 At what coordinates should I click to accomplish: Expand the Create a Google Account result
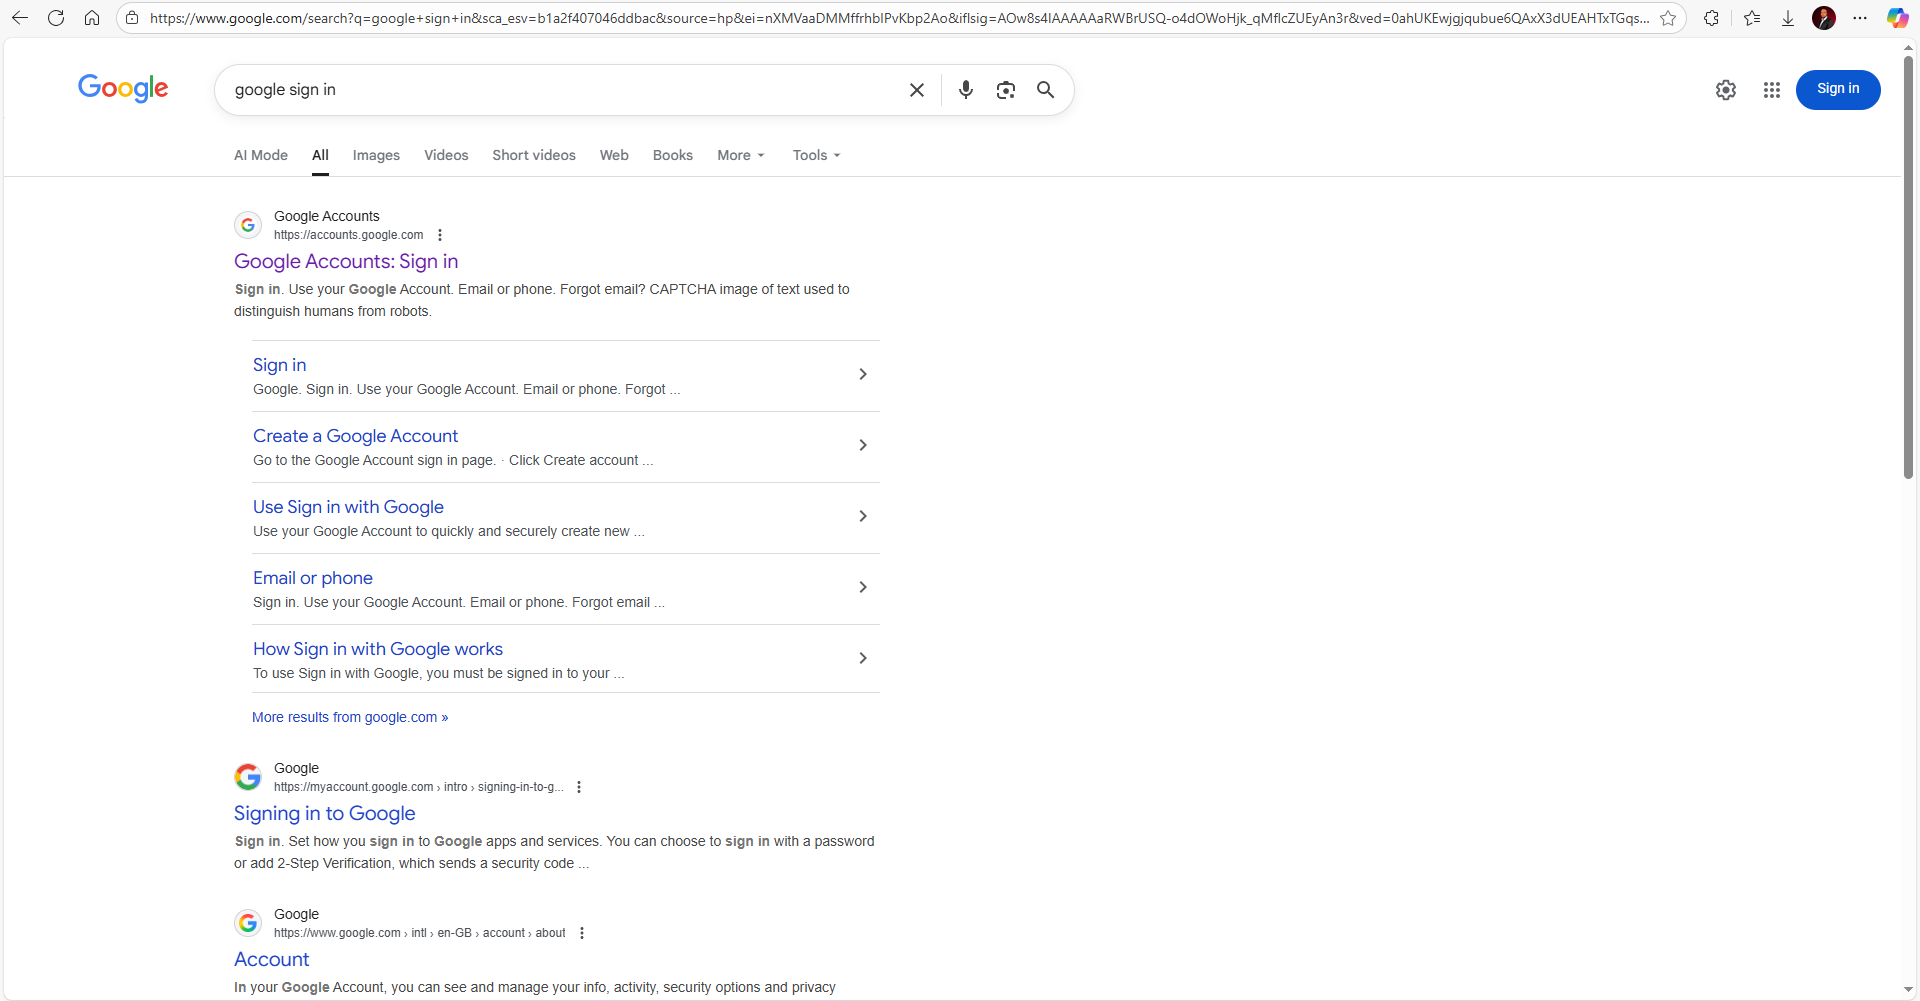click(x=862, y=445)
